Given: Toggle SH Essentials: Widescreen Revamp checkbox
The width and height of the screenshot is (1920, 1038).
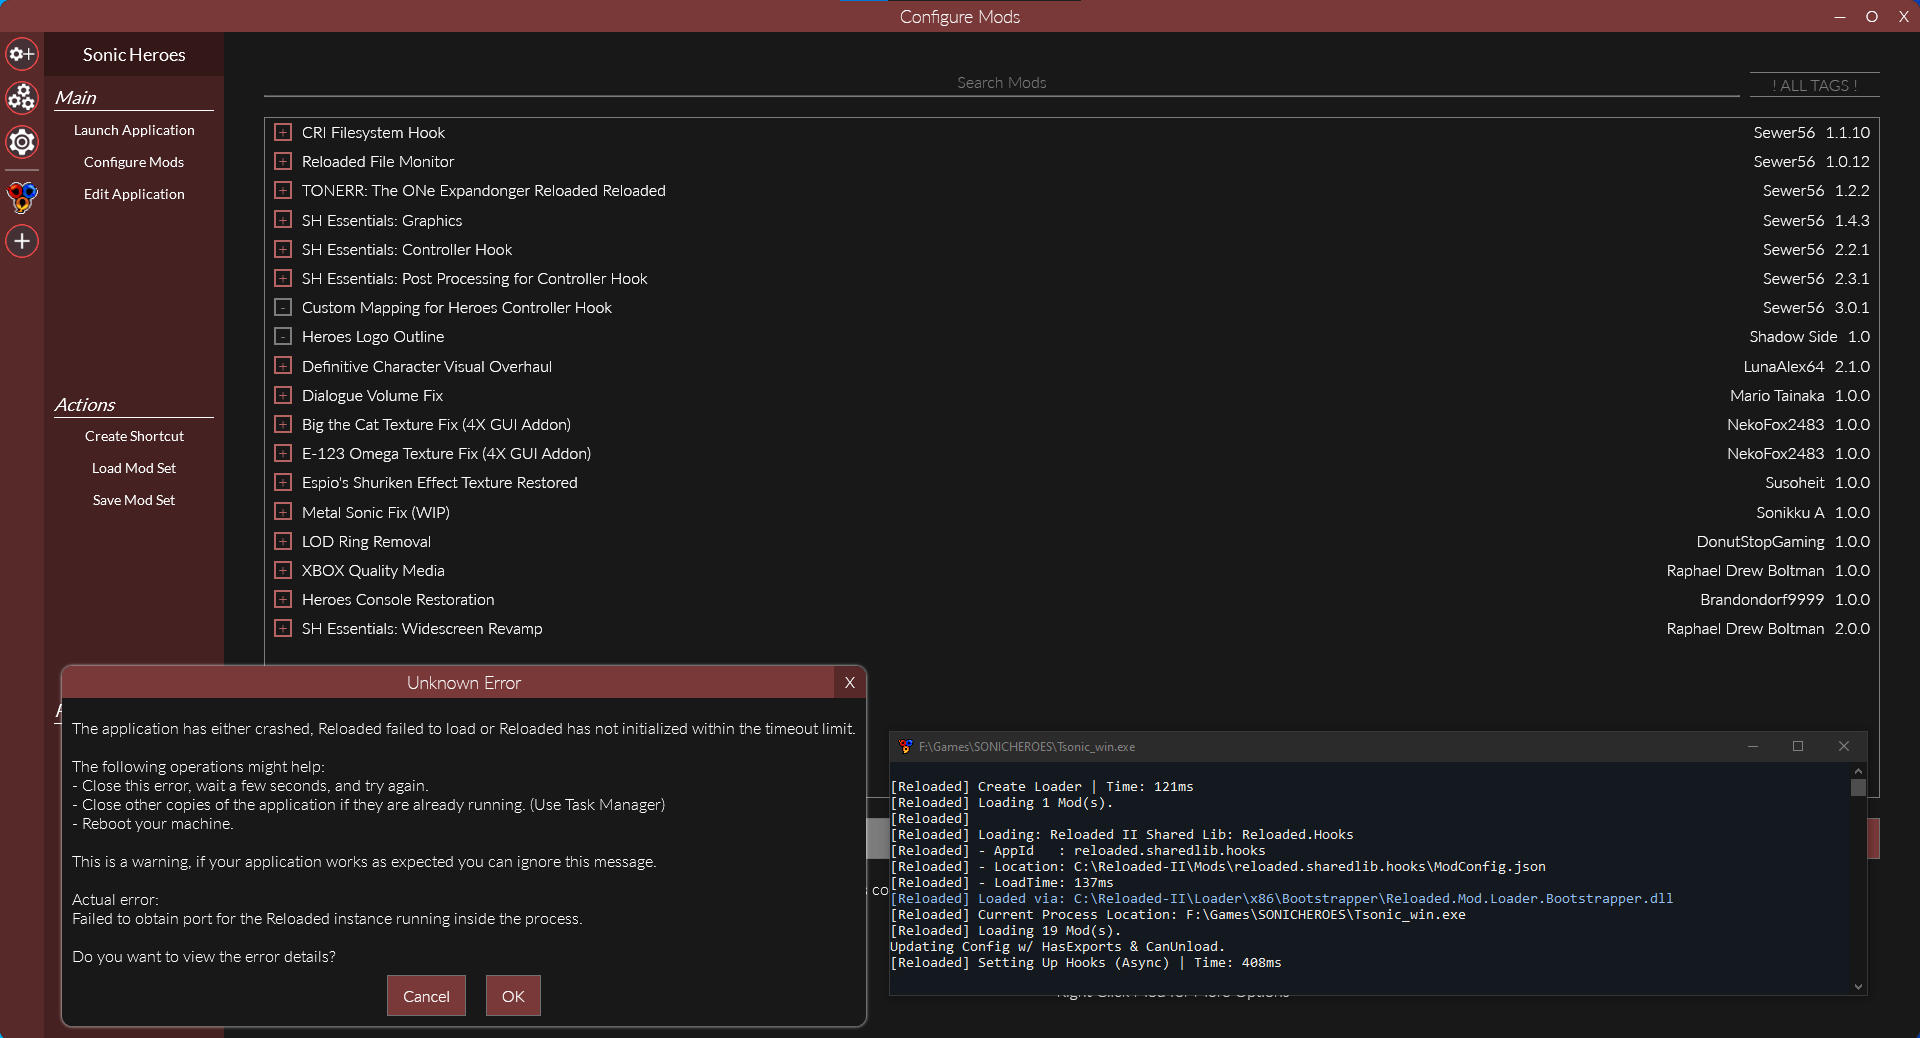Looking at the screenshot, I should 283,628.
